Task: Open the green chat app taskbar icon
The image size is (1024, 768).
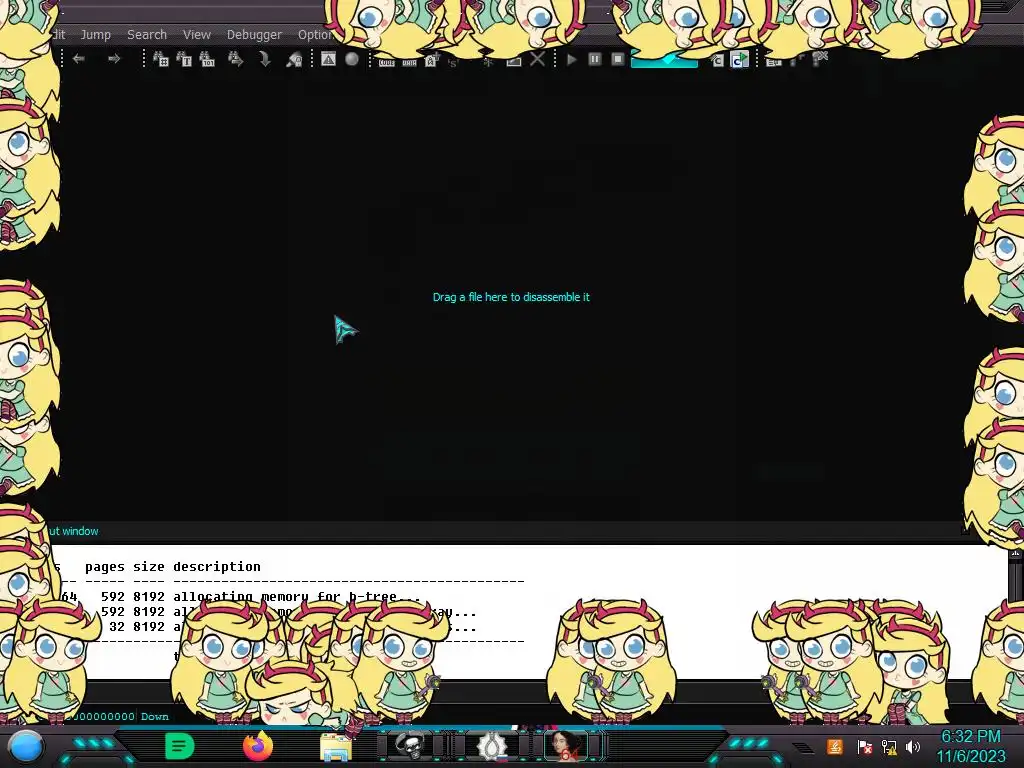Action: pyautogui.click(x=179, y=746)
